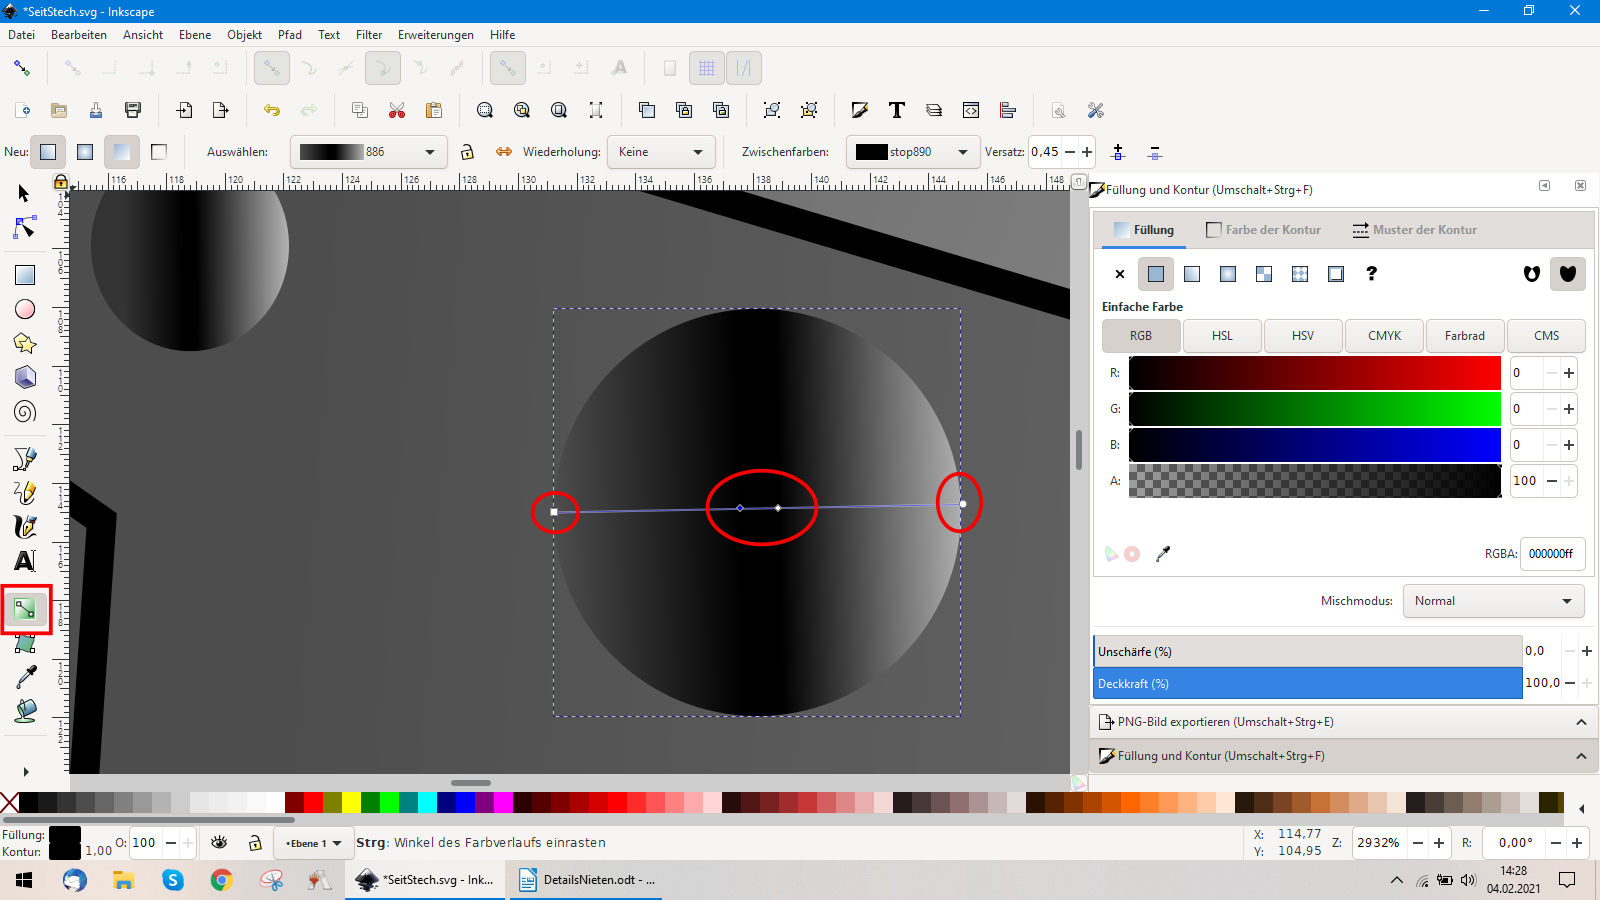Click the red channel R slider
Viewport: 1600px width, 900px height.
click(x=1315, y=373)
